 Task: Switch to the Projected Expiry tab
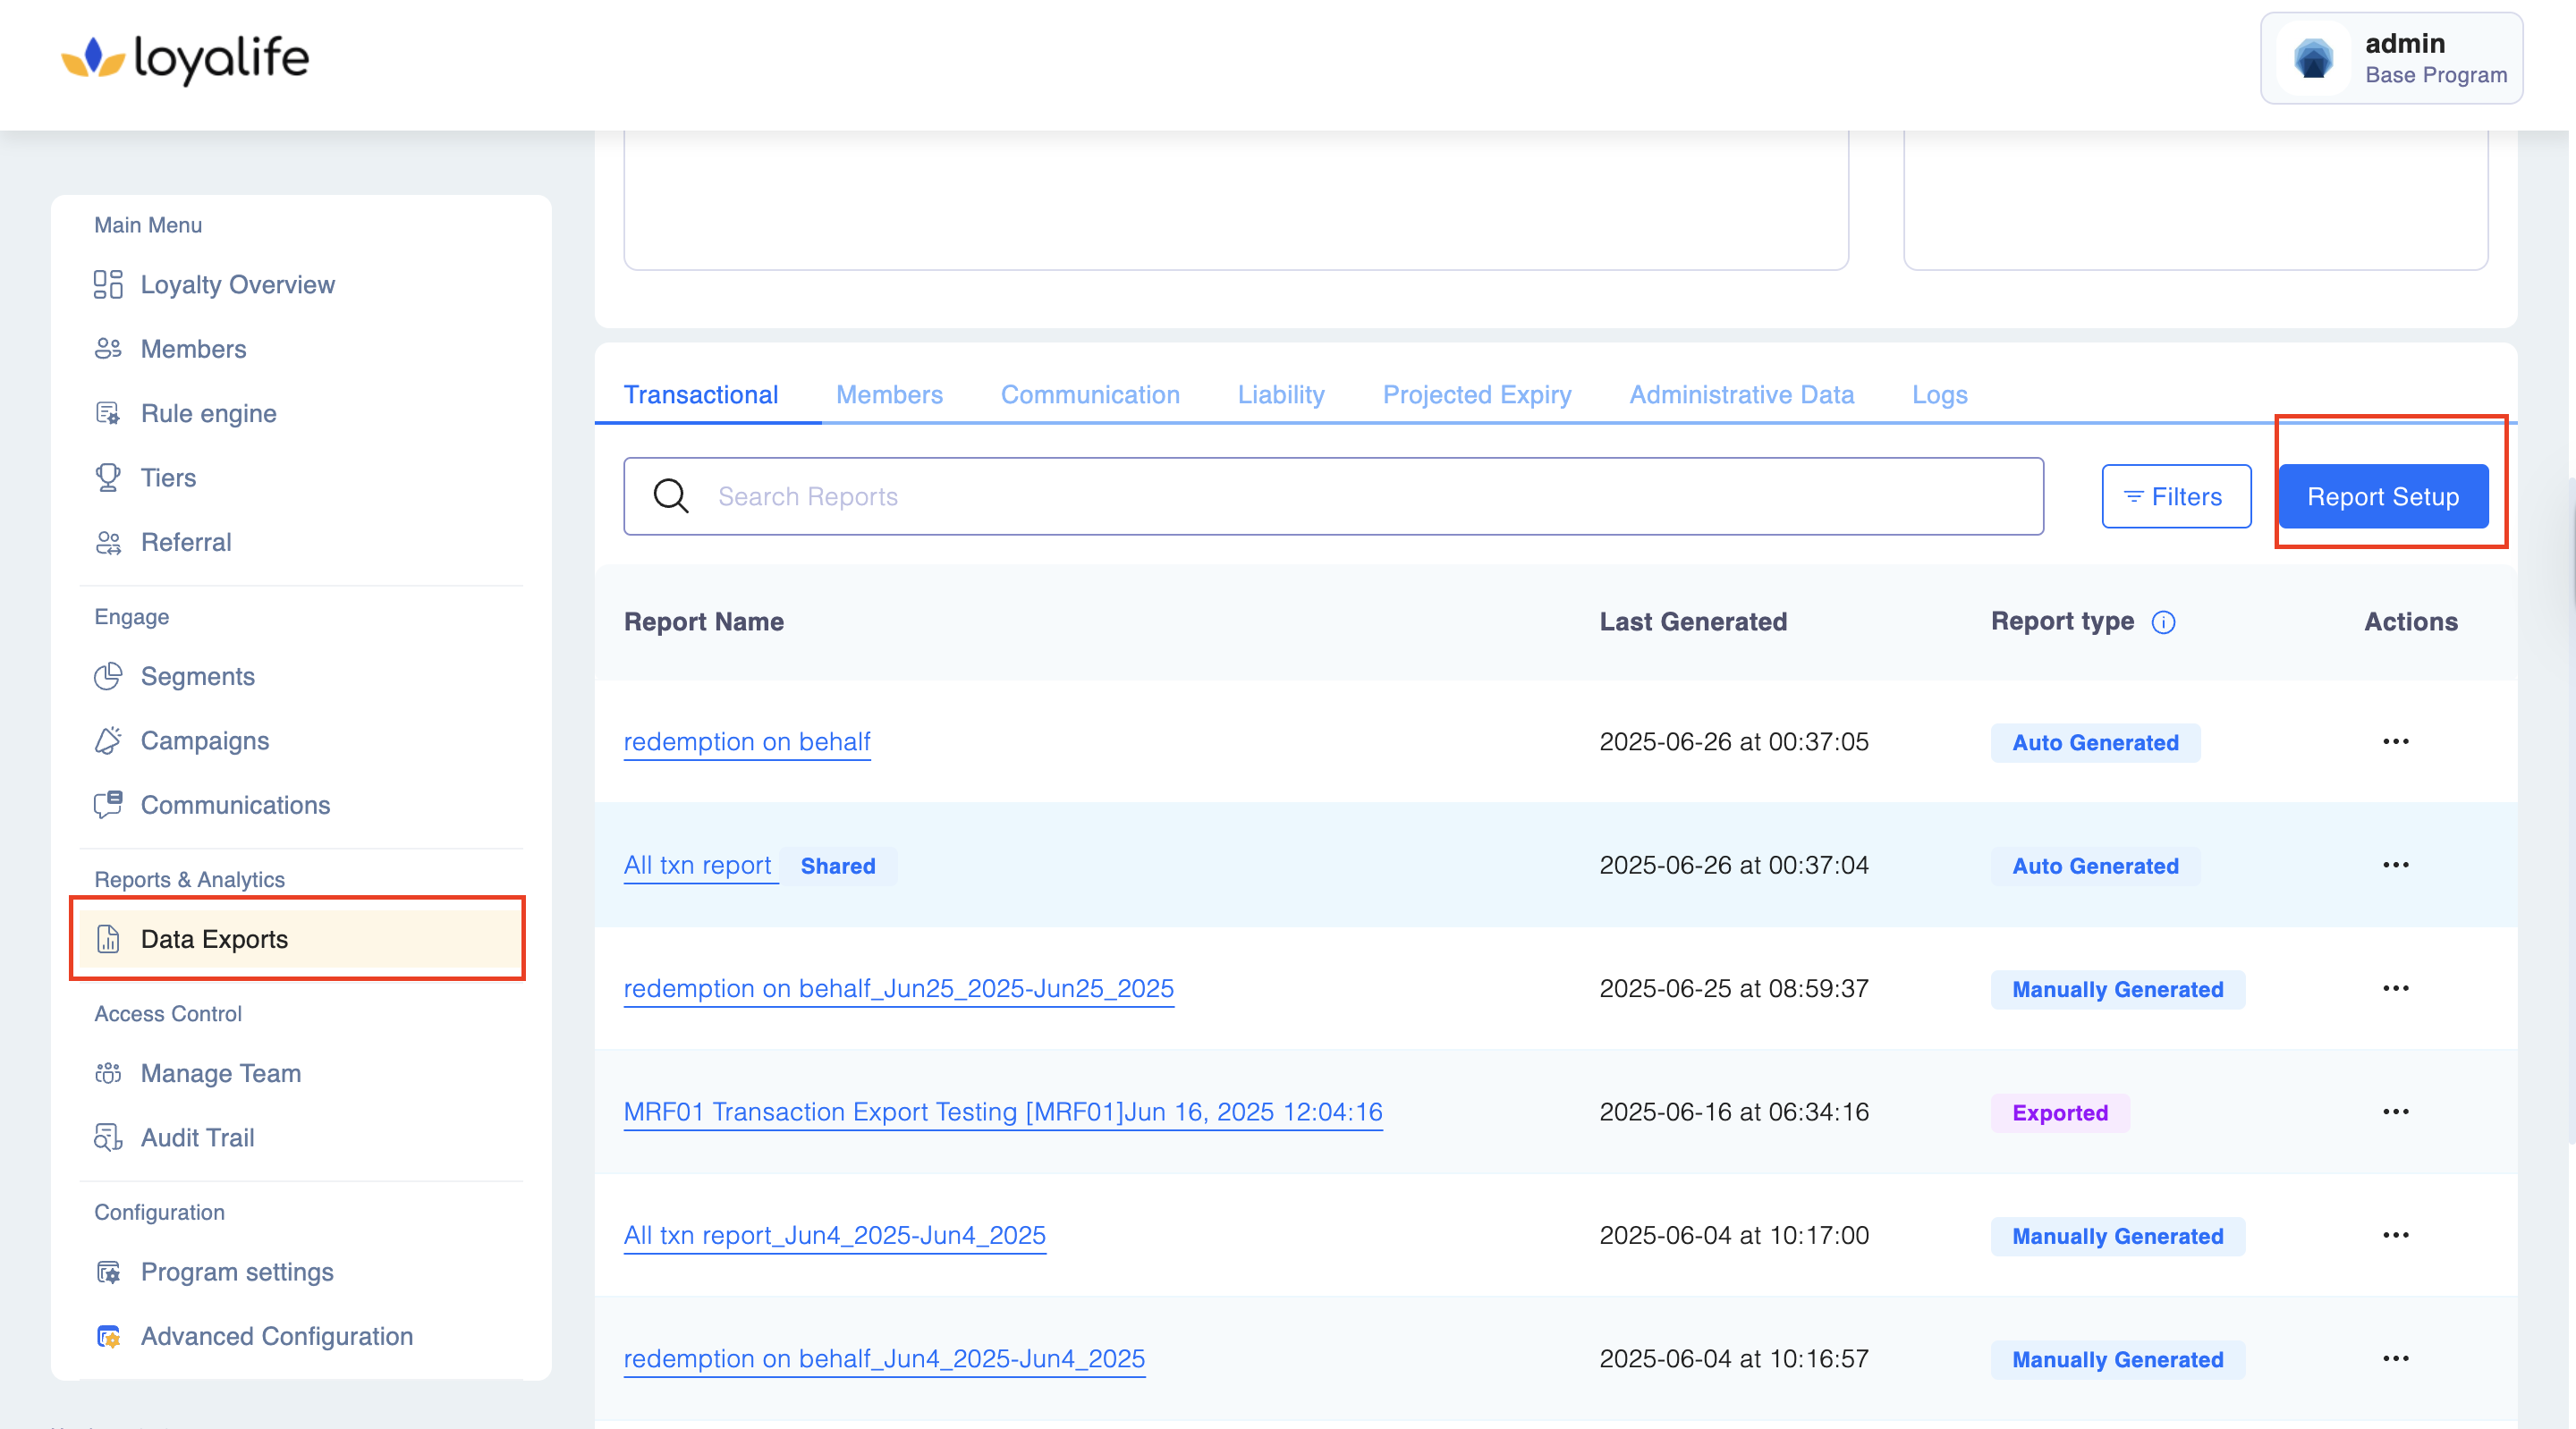(x=1476, y=395)
